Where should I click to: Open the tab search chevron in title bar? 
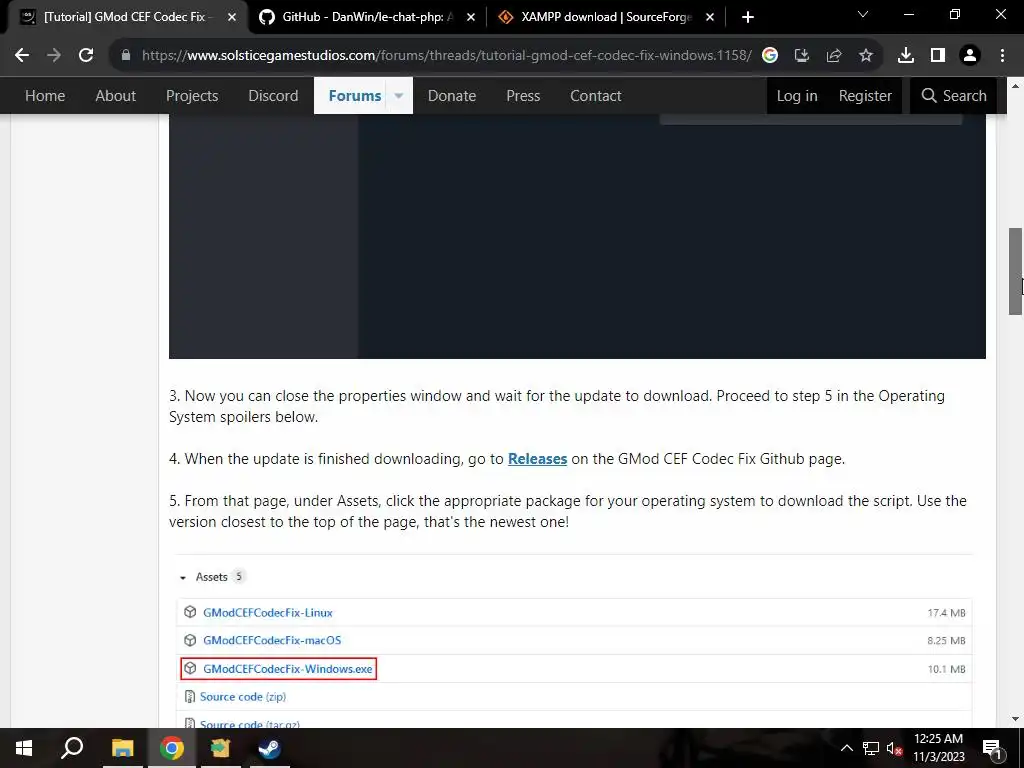[x=863, y=14]
